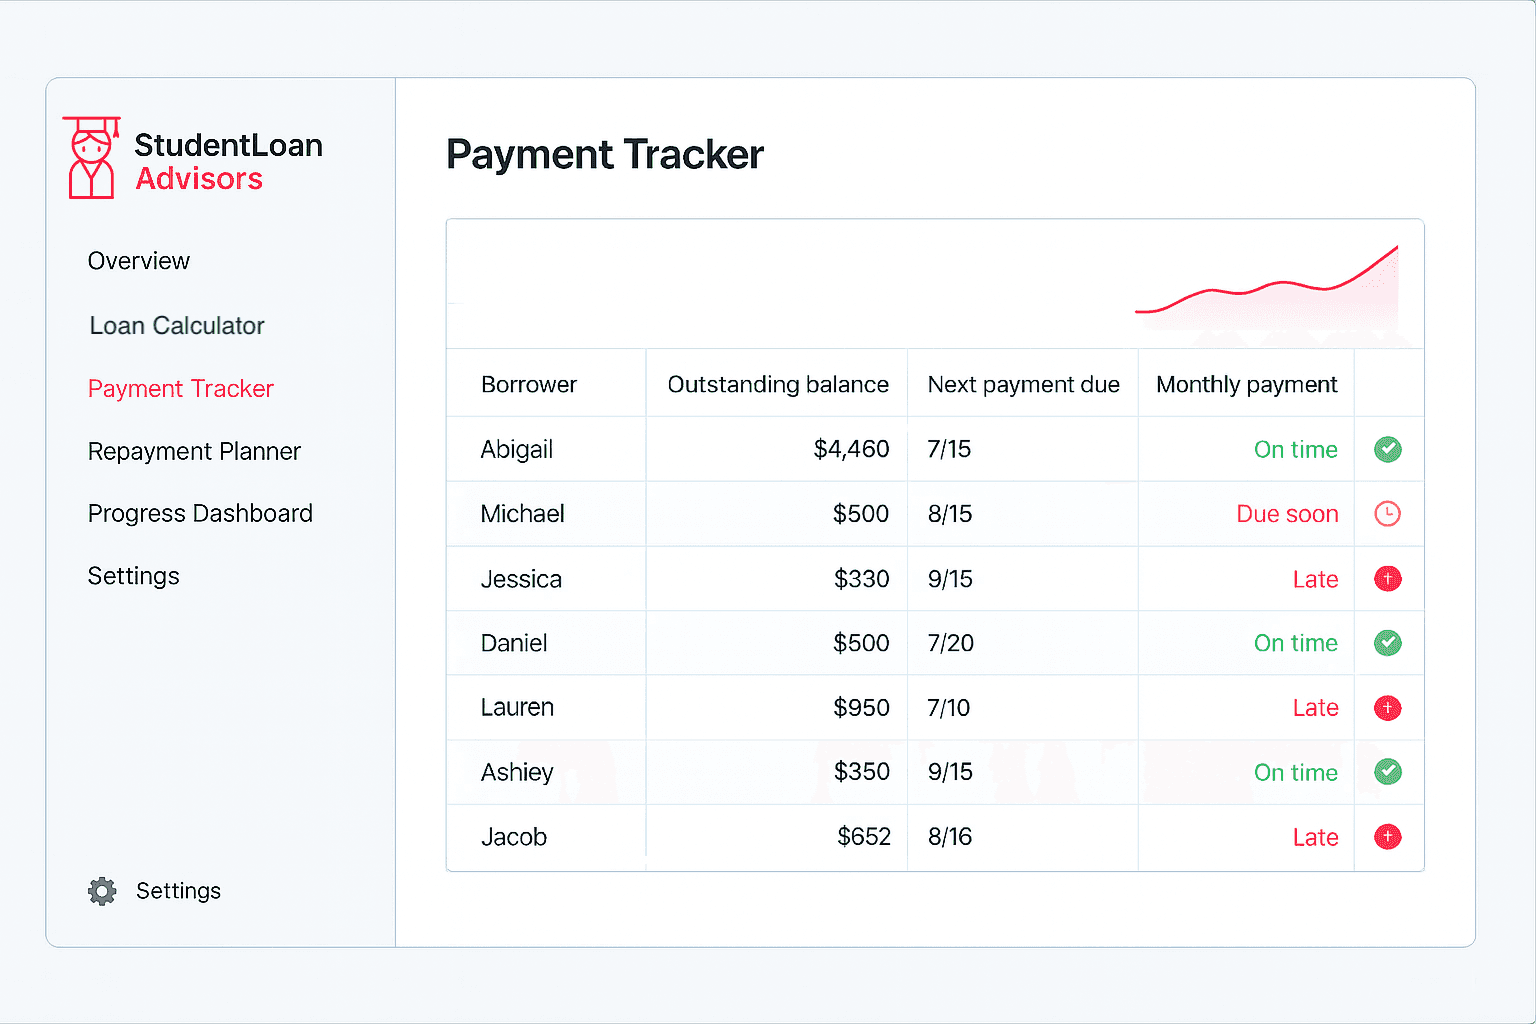The height and width of the screenshot is (1024, 1536).
Task: Click Michael's due soon clock icon
Action: click(1387, 514)
